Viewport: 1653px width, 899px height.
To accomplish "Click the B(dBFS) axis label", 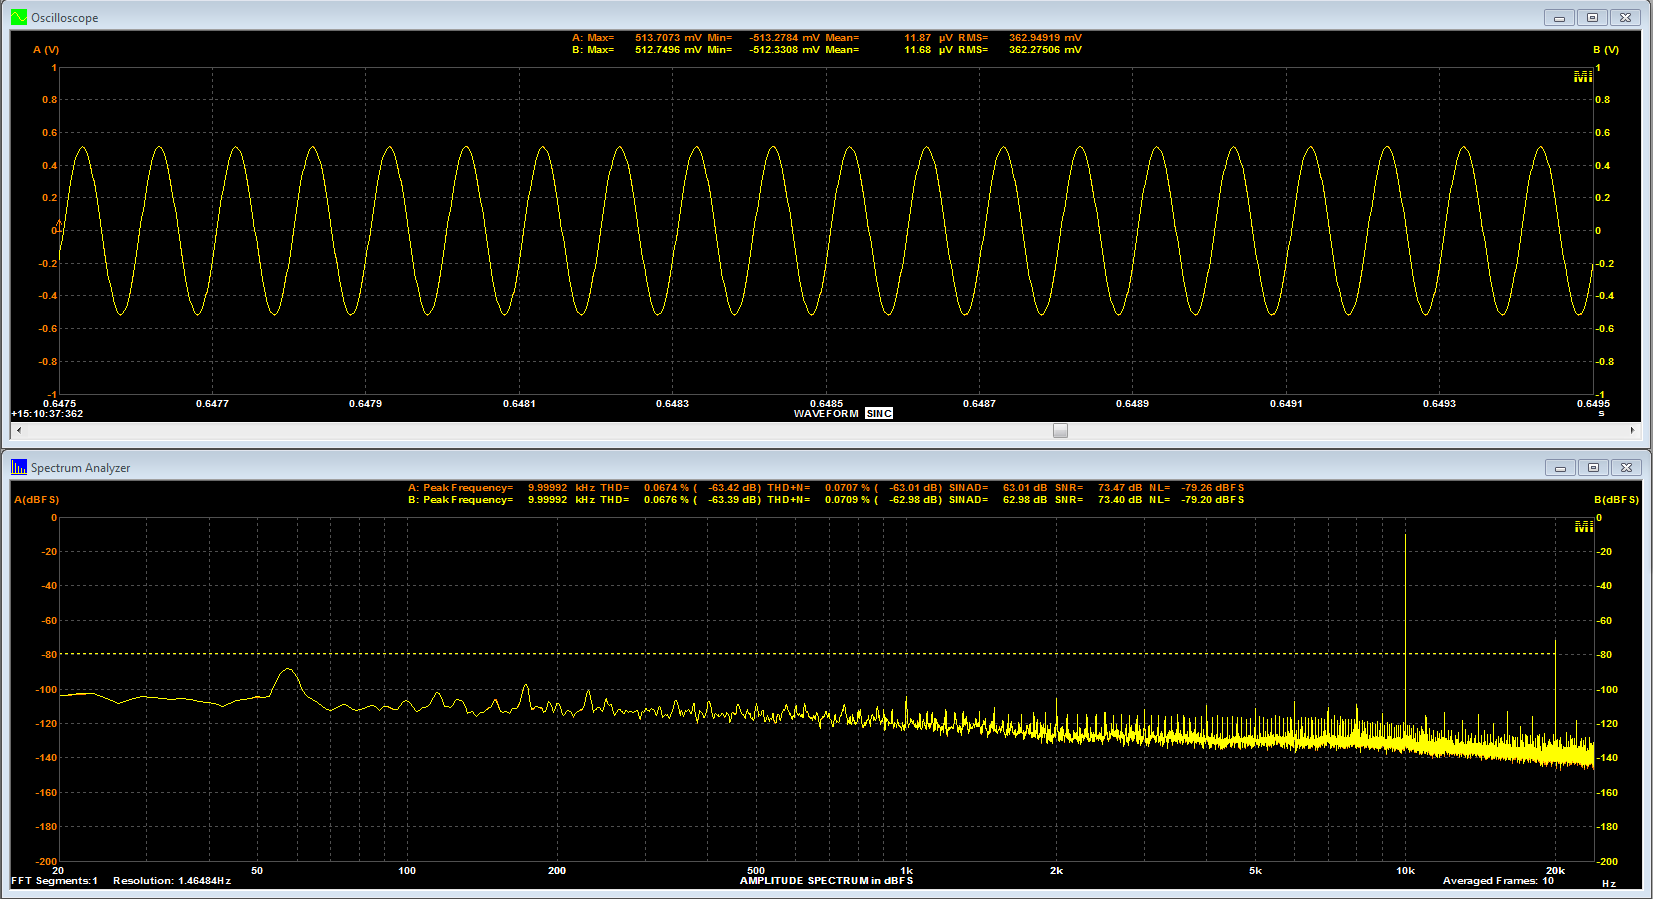I will point(1616,499).
